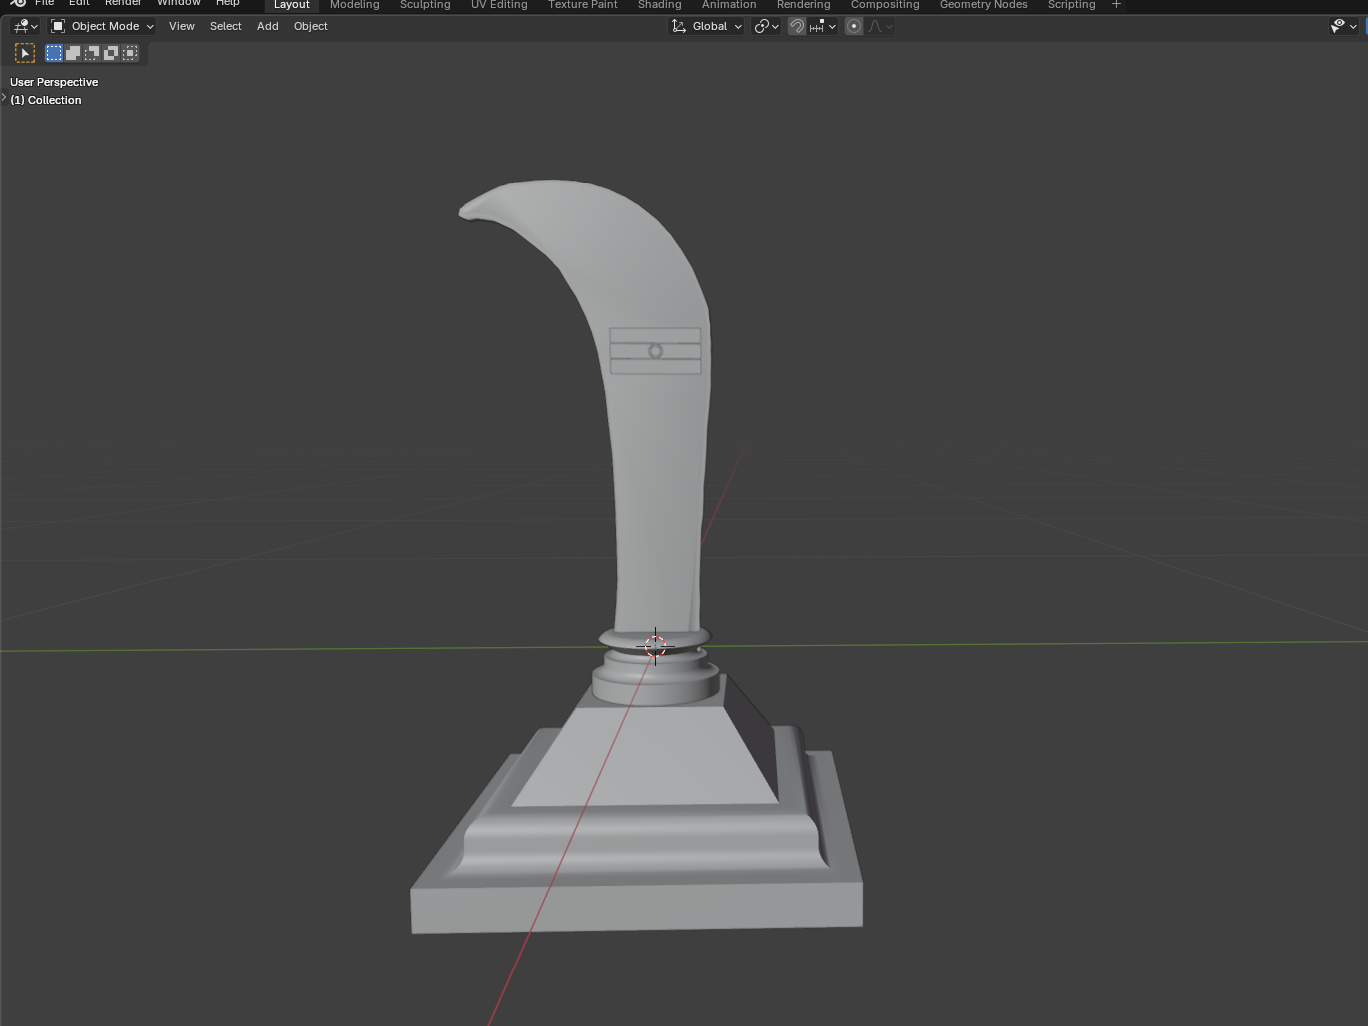Open the proportional editing falloff dropdown
This screenshot has width=1368, height=1026.
(880, 26)
